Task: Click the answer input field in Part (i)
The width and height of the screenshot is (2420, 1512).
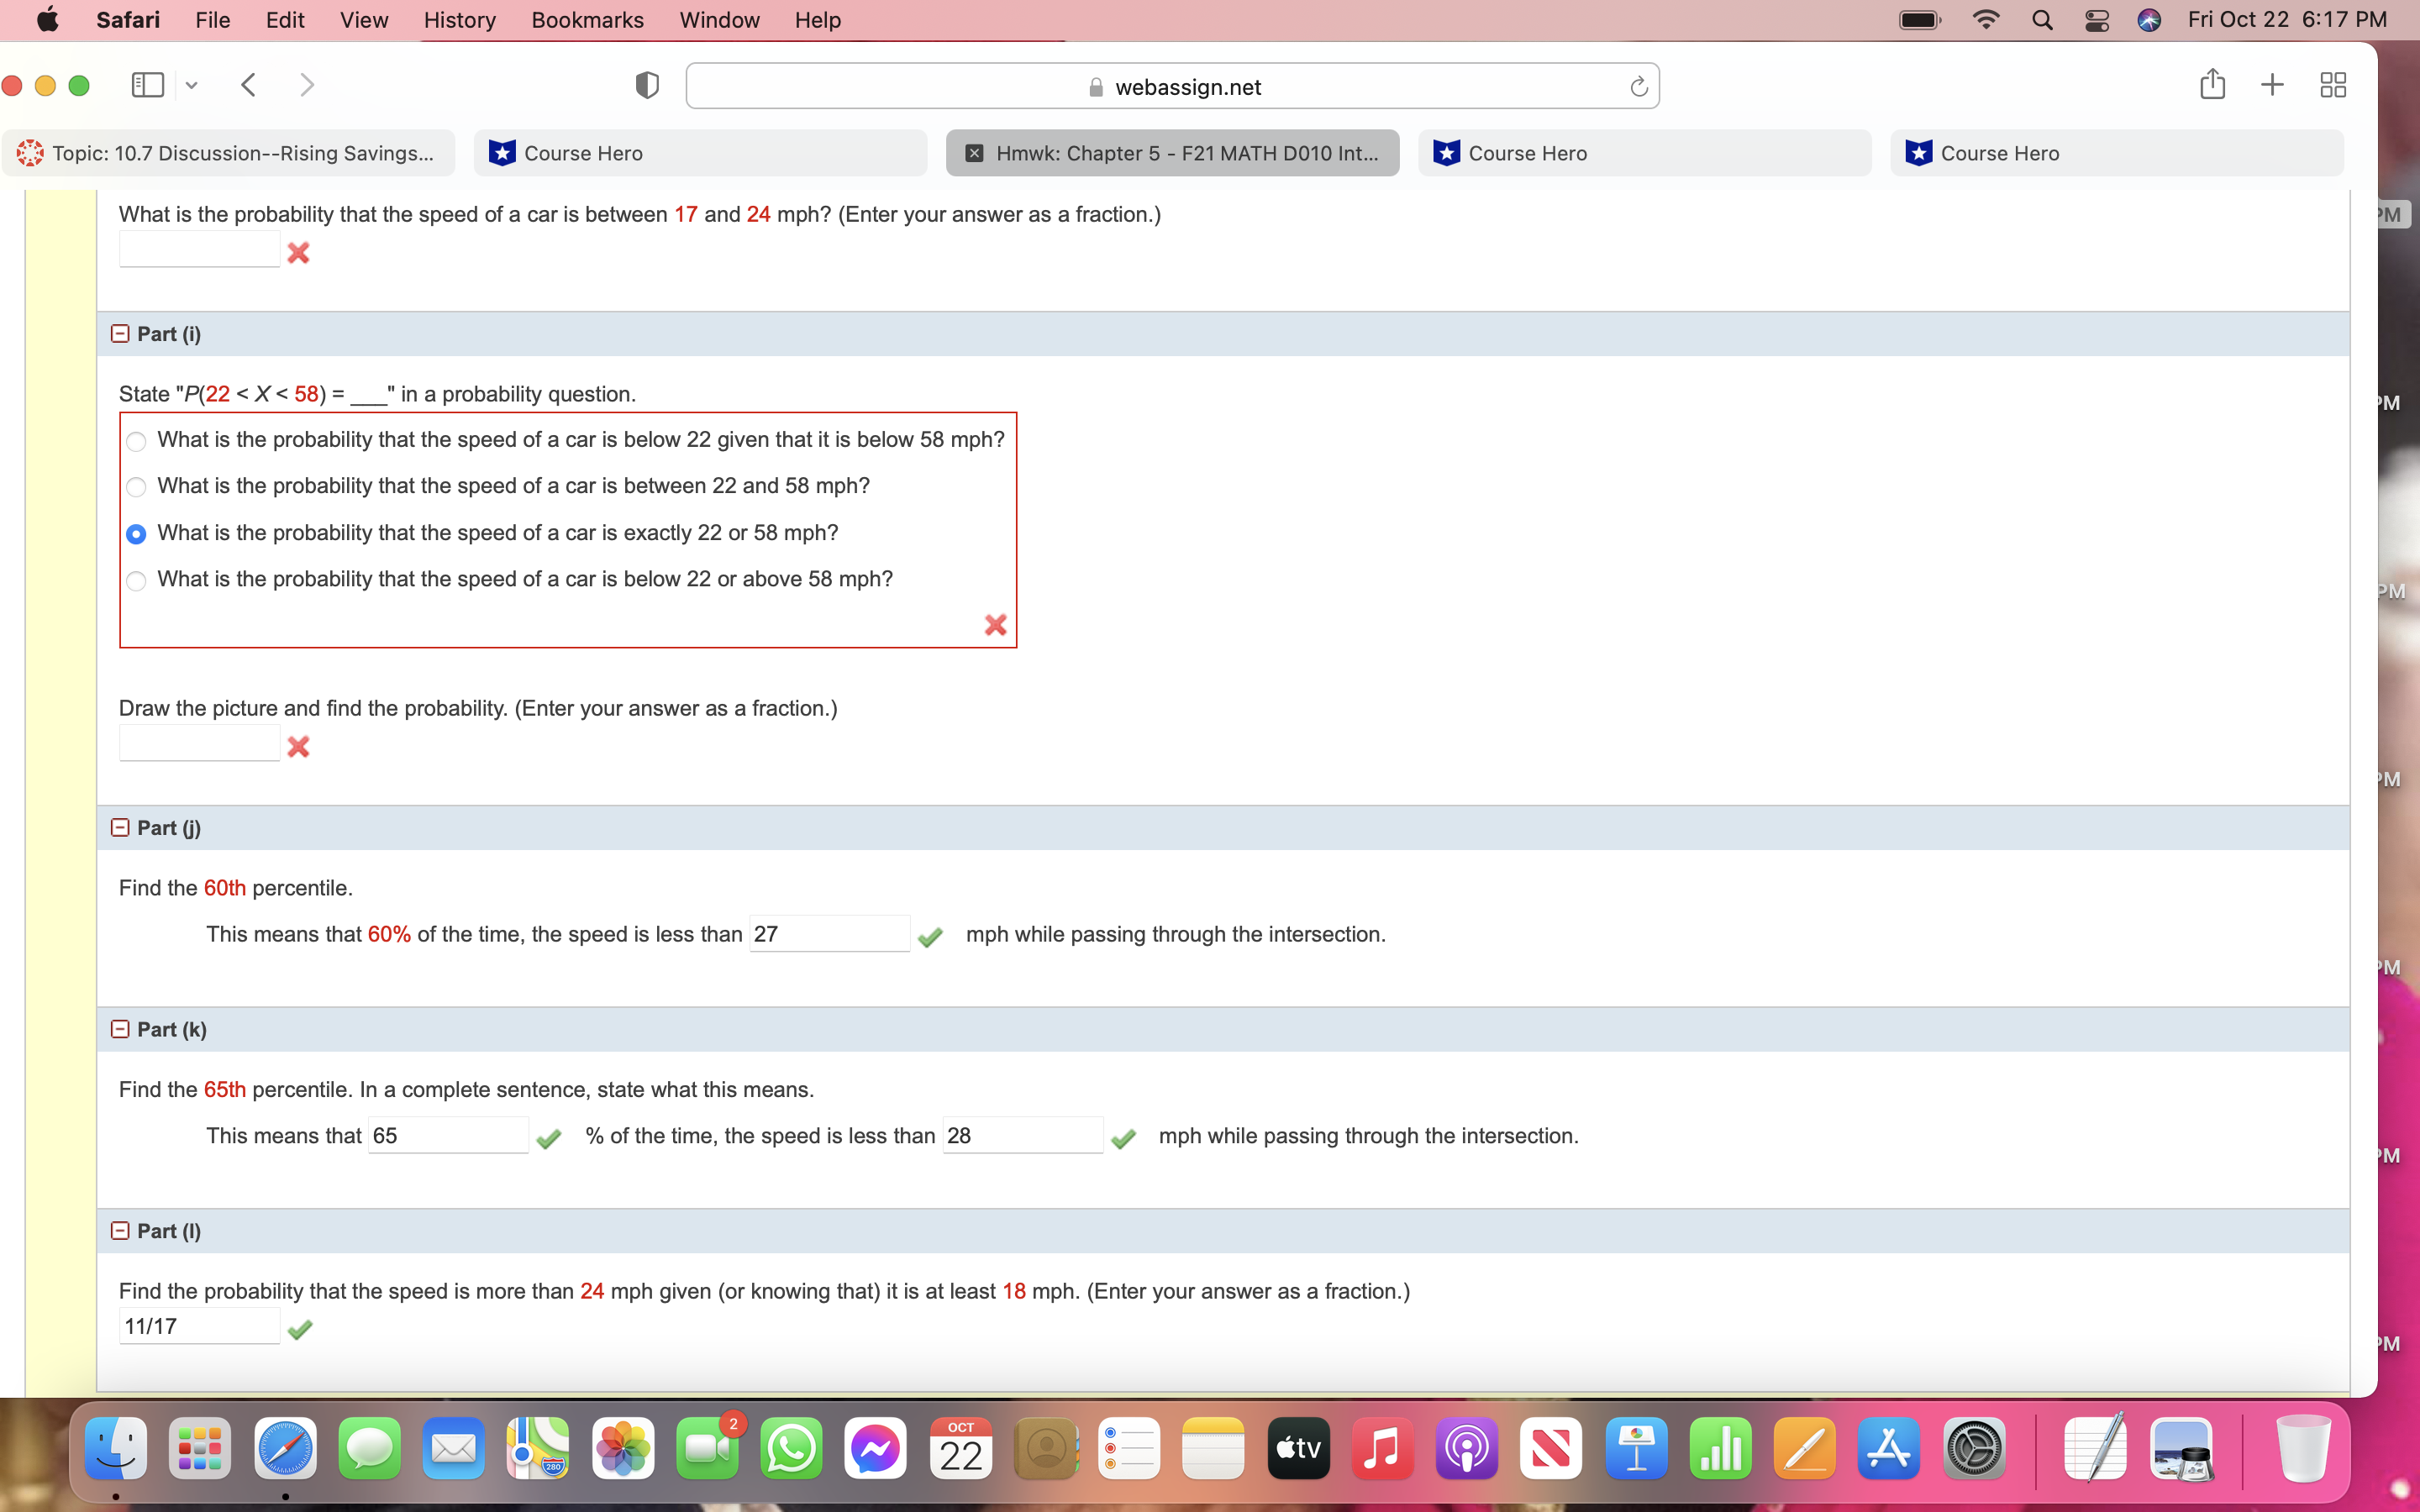Action: [195, 746]
